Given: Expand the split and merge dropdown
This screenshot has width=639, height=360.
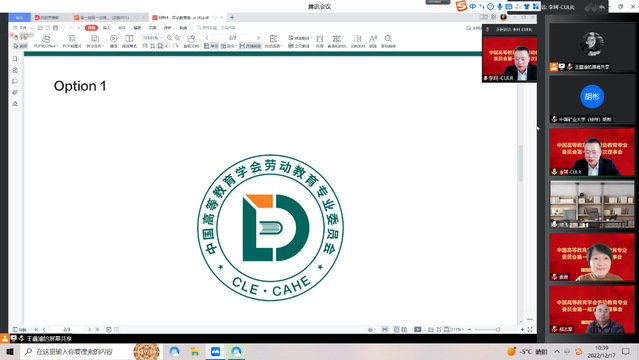Looking at the screenshot, I should click(x=95, y=41).
